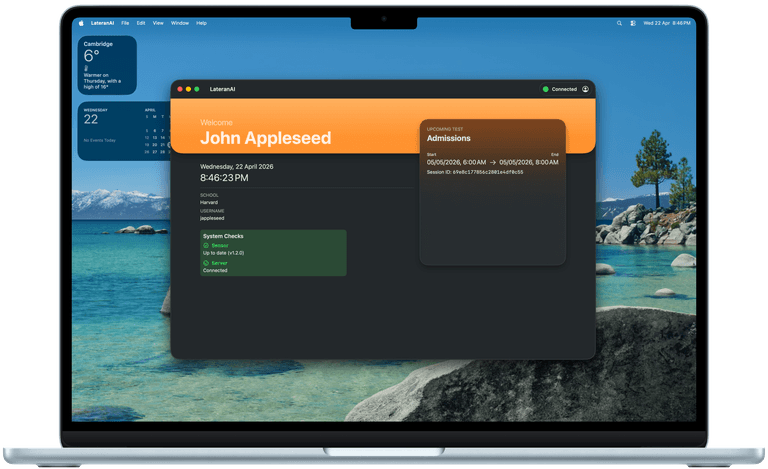Click the 6° temperature in Weather widget
Screen dimensions: 768x469
[91, 56]
